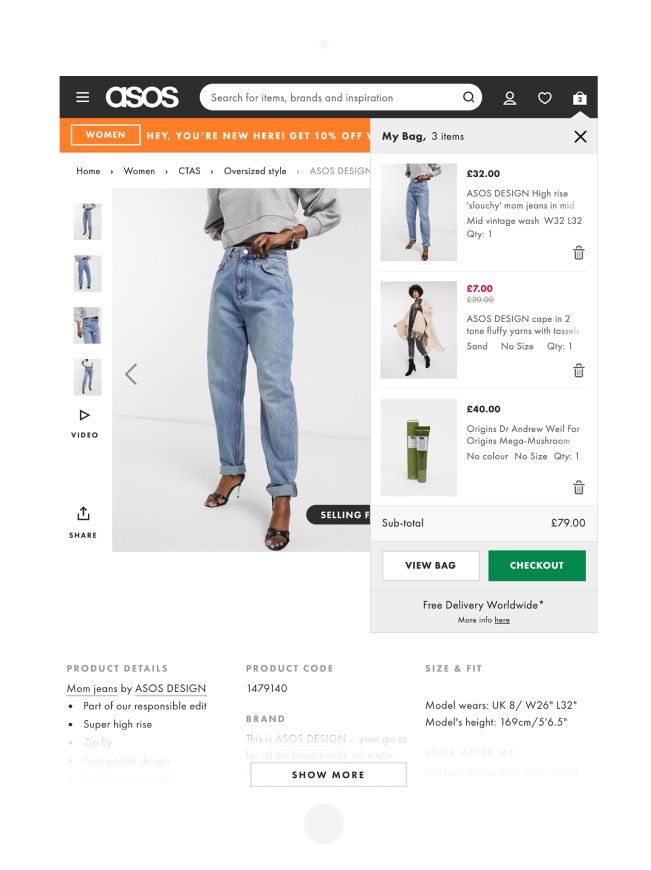Screen dimensions: 651x870
Task: Open the hamburger navigation menu
Action: (x=83, y=98)
